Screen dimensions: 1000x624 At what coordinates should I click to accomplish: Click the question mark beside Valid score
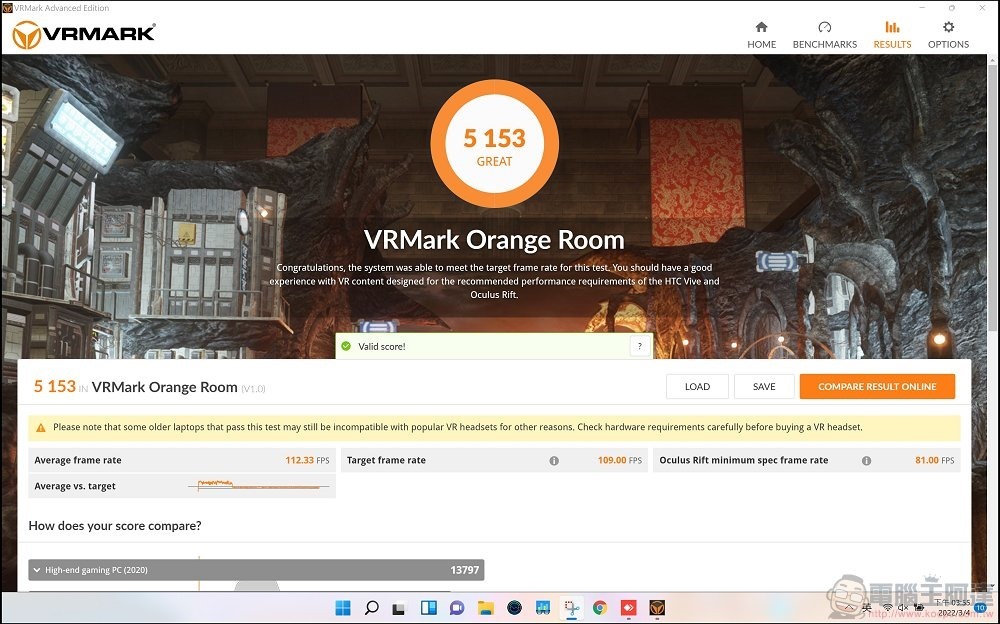click(x=640, y=346)
